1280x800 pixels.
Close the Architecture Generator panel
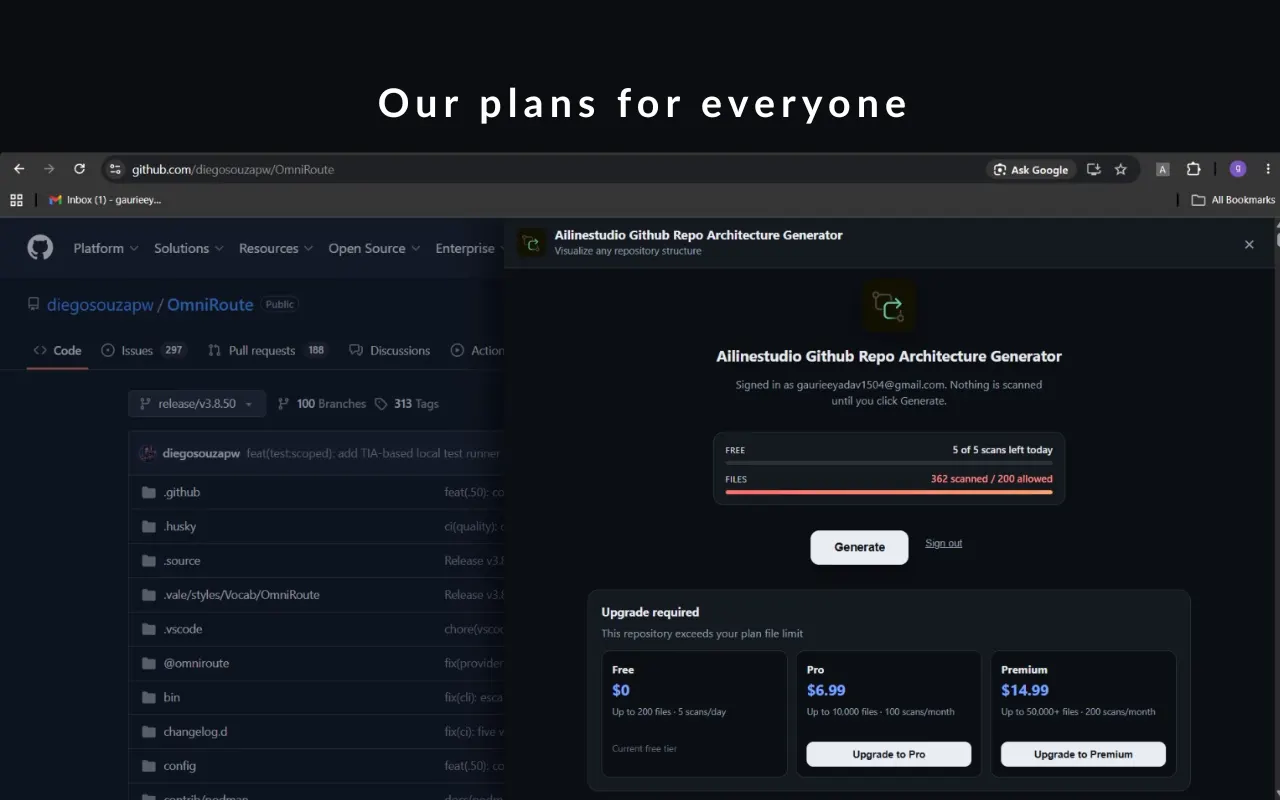1249,244
